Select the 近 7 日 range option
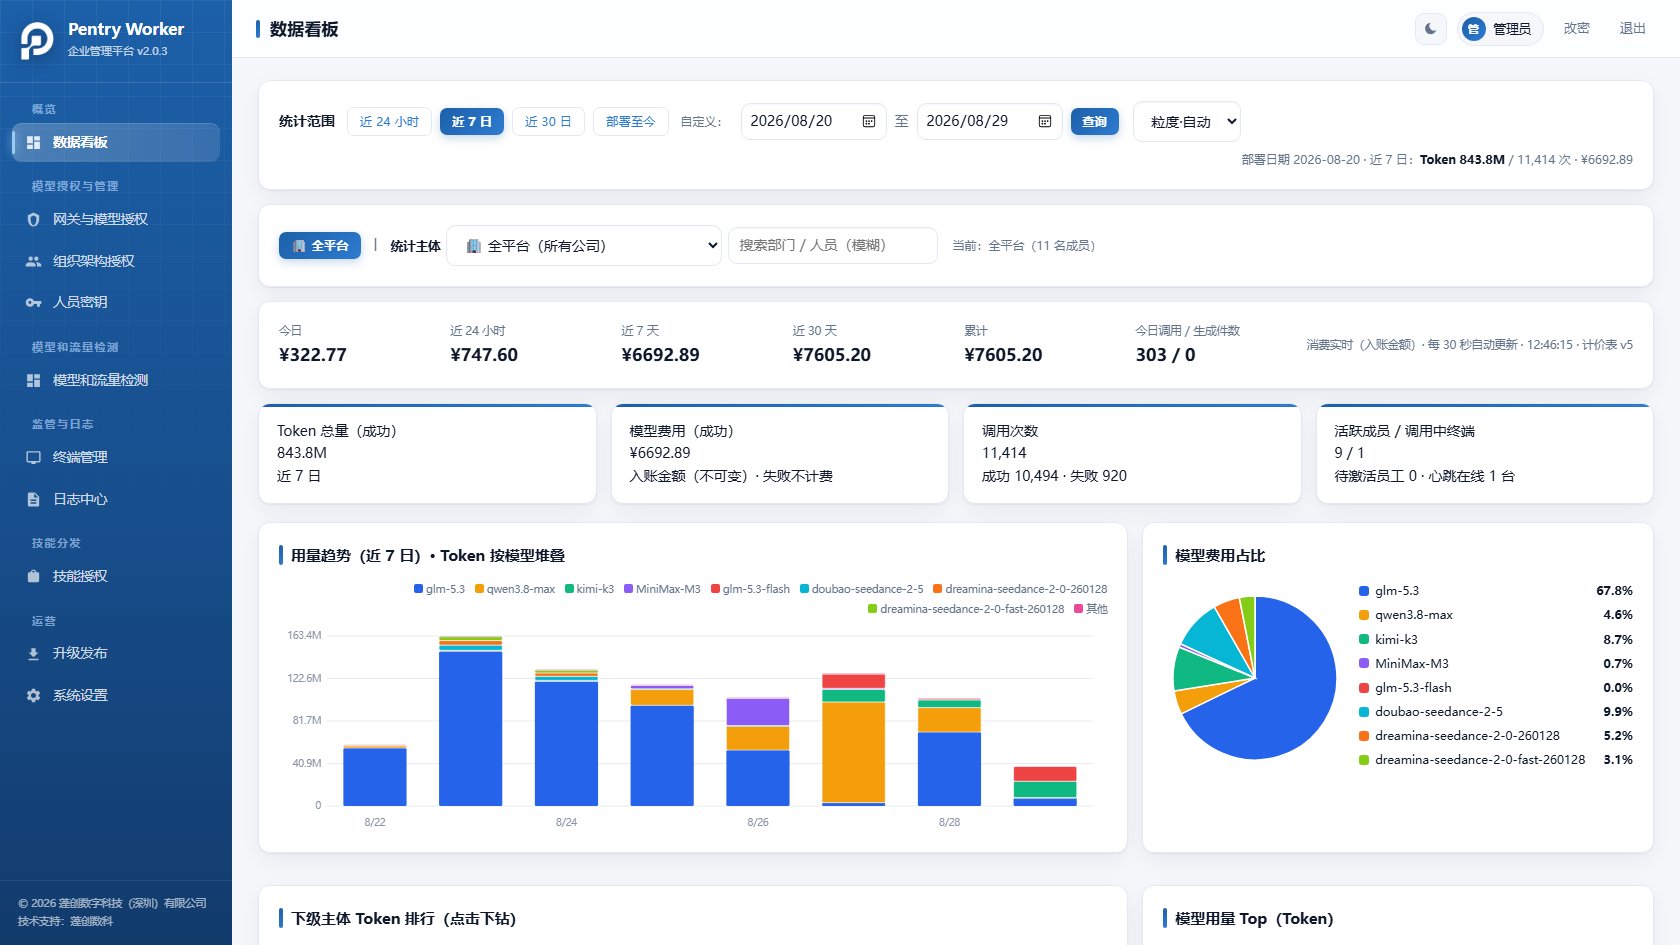 coord(472,122)
